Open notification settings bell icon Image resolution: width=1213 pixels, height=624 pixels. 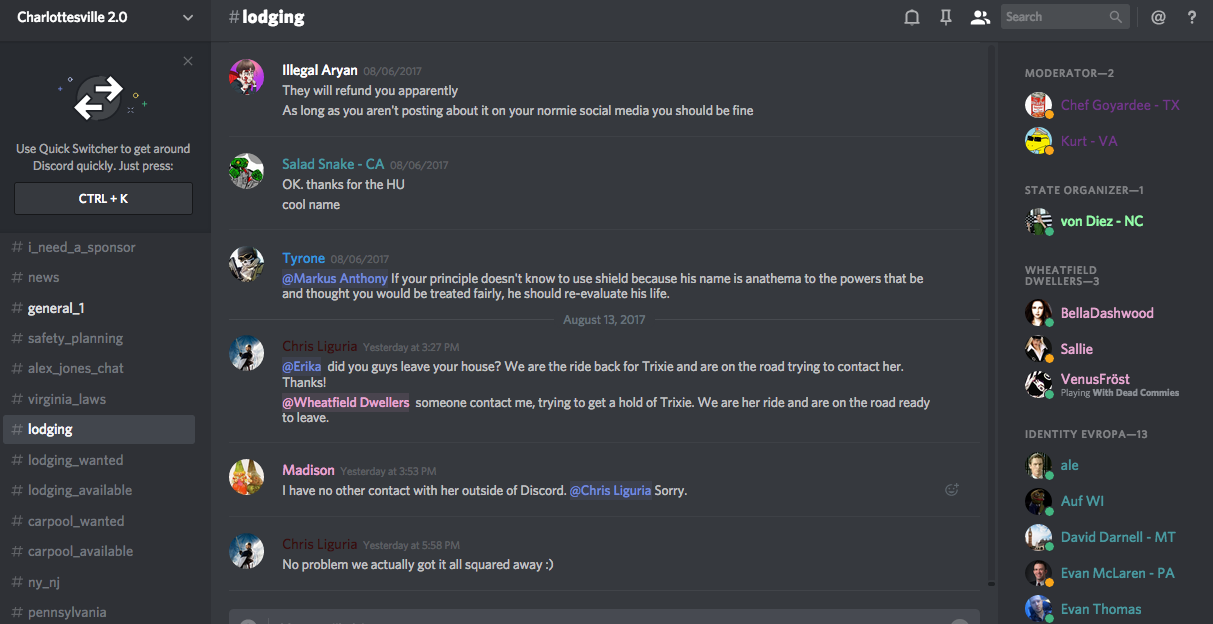pos(912,17)
